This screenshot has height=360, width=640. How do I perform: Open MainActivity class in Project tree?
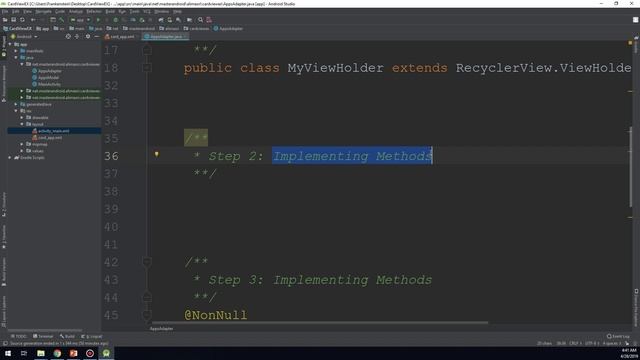point(46,84)
